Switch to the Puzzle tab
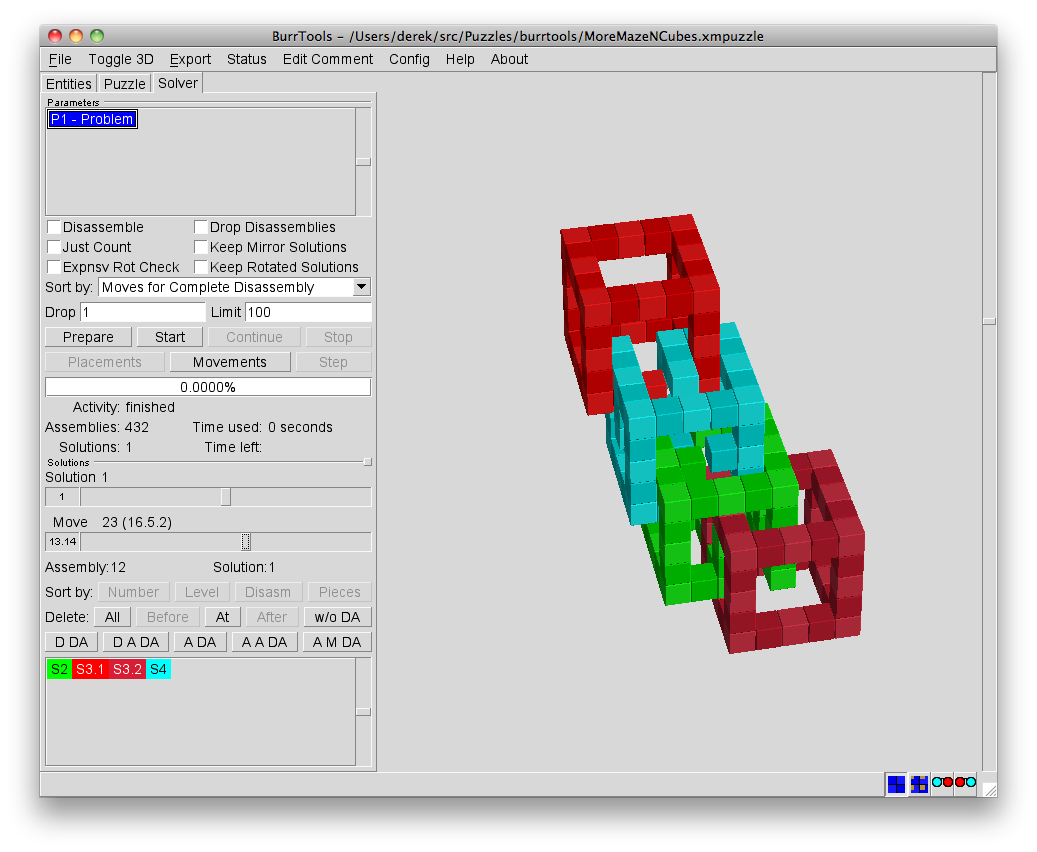This screenshot has width=1037, height=852. [123, 83]
